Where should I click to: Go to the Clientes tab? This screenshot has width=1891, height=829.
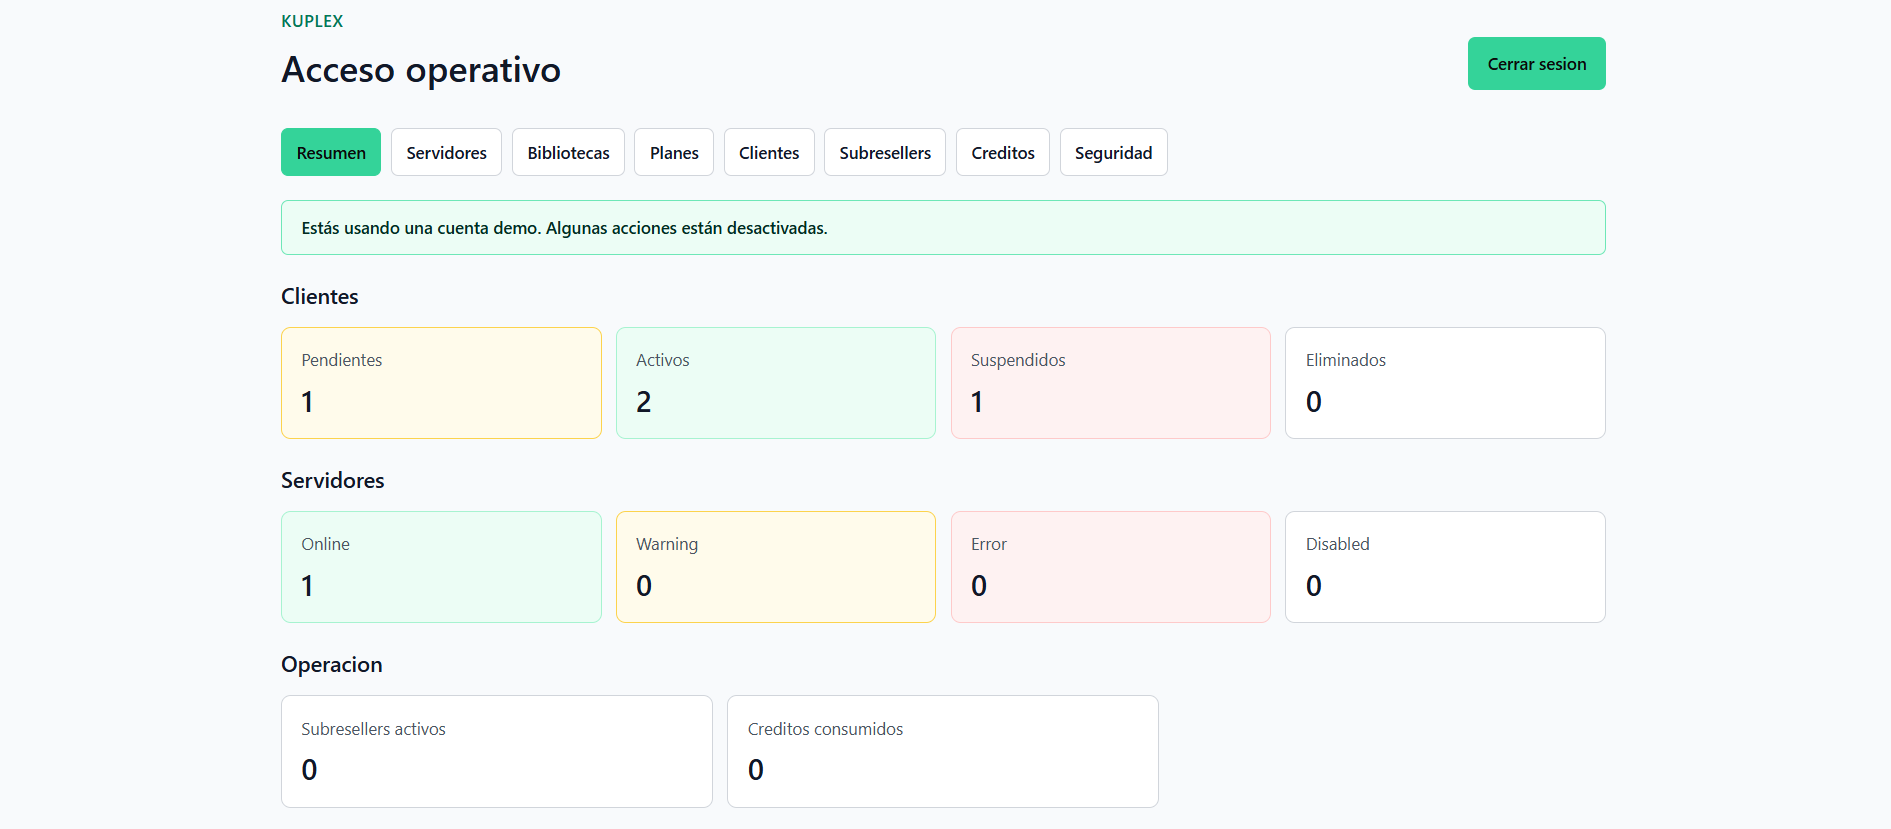point(769,152)
